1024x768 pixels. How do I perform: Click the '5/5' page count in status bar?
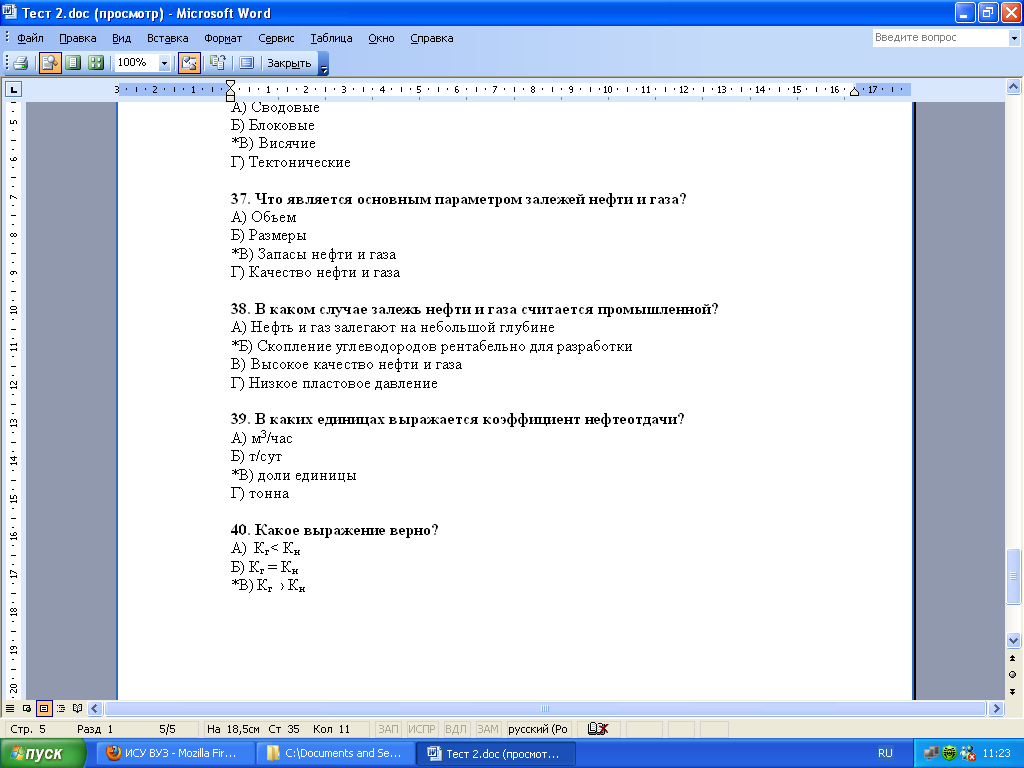click(167, 729)
